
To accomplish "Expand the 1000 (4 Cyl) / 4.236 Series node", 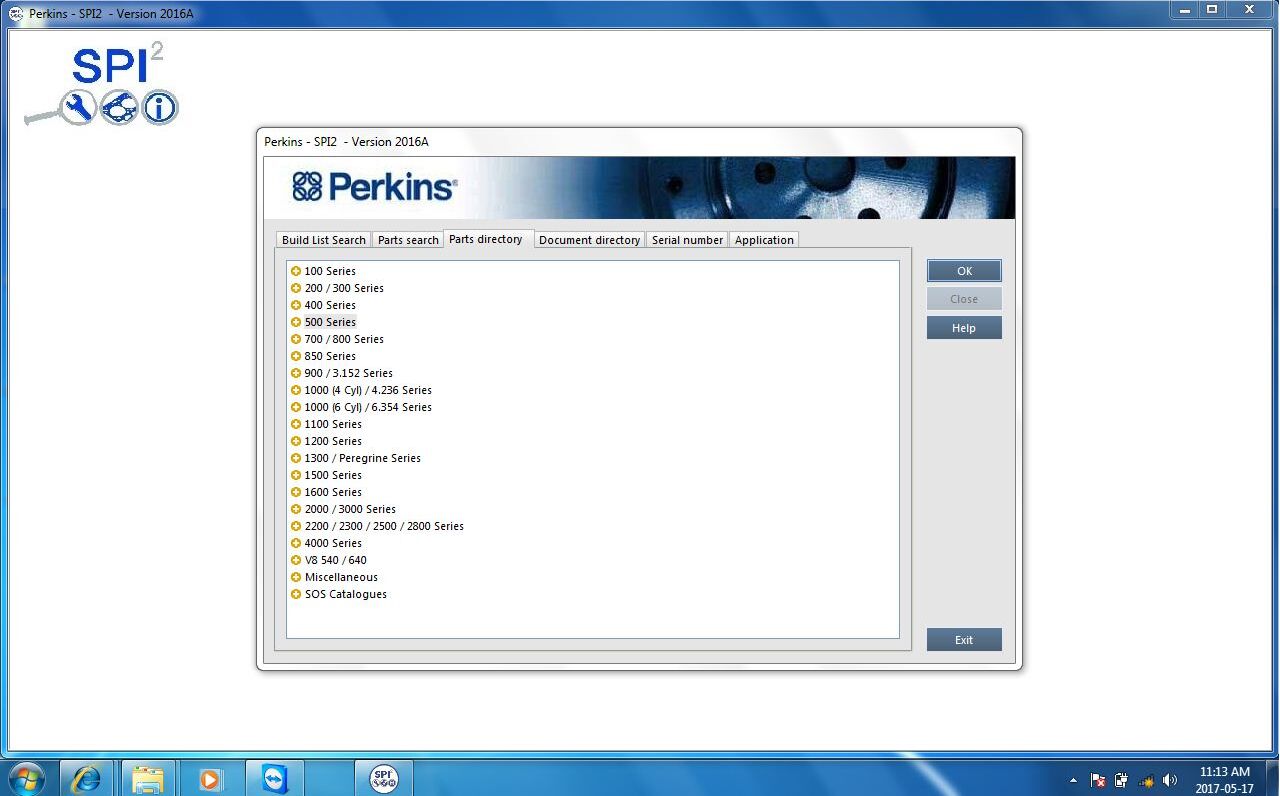I will (296, 390).
